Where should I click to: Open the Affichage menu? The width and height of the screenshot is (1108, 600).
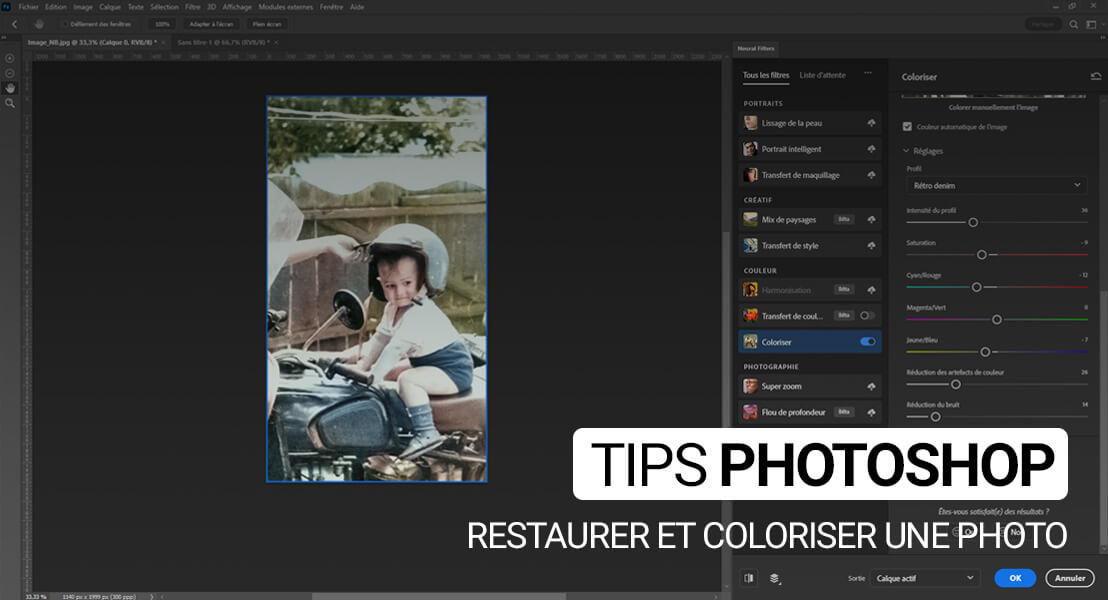[237, 7]
